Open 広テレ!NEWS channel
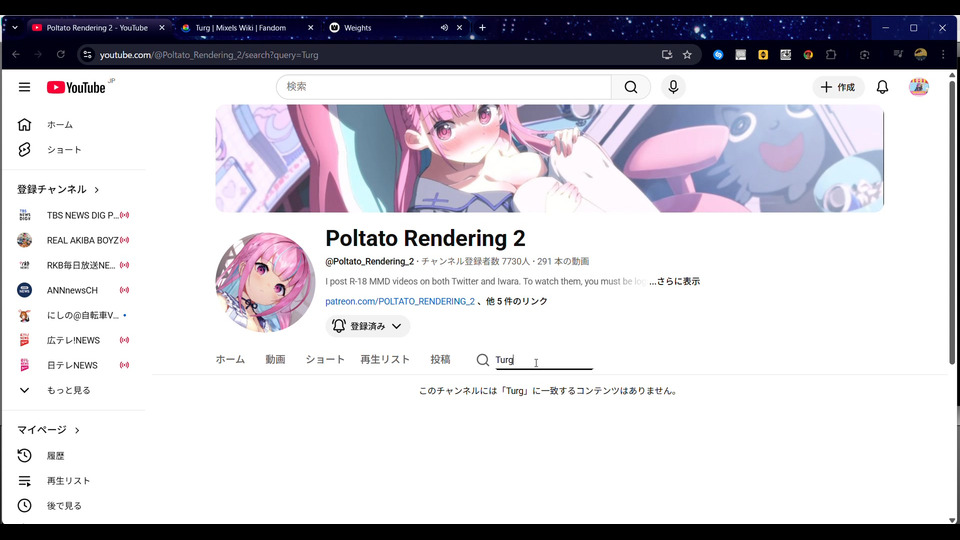960x540 pixels. [x=73, y=340]
